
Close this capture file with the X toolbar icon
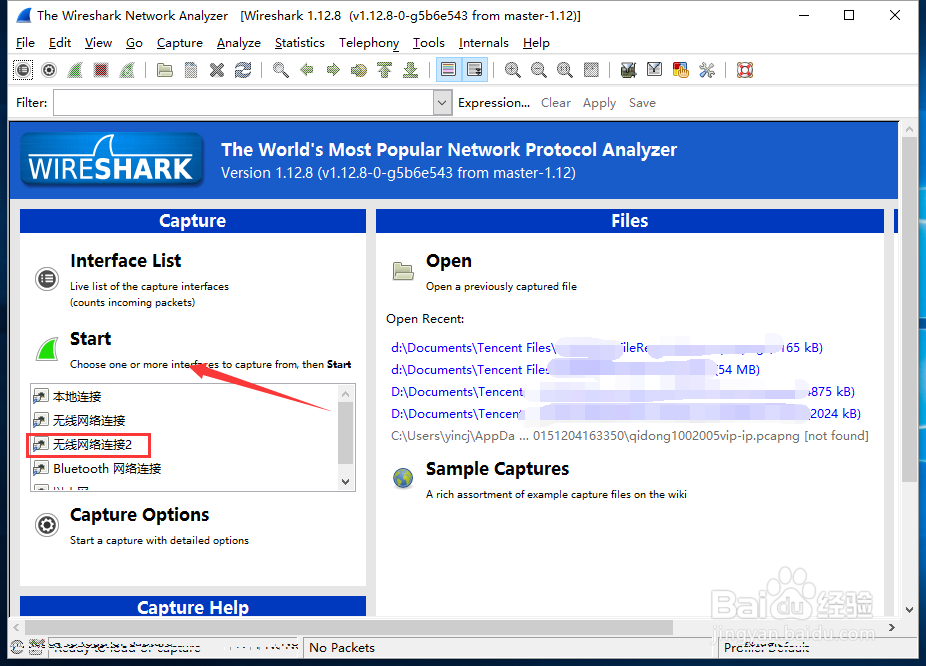pos(217,70)
